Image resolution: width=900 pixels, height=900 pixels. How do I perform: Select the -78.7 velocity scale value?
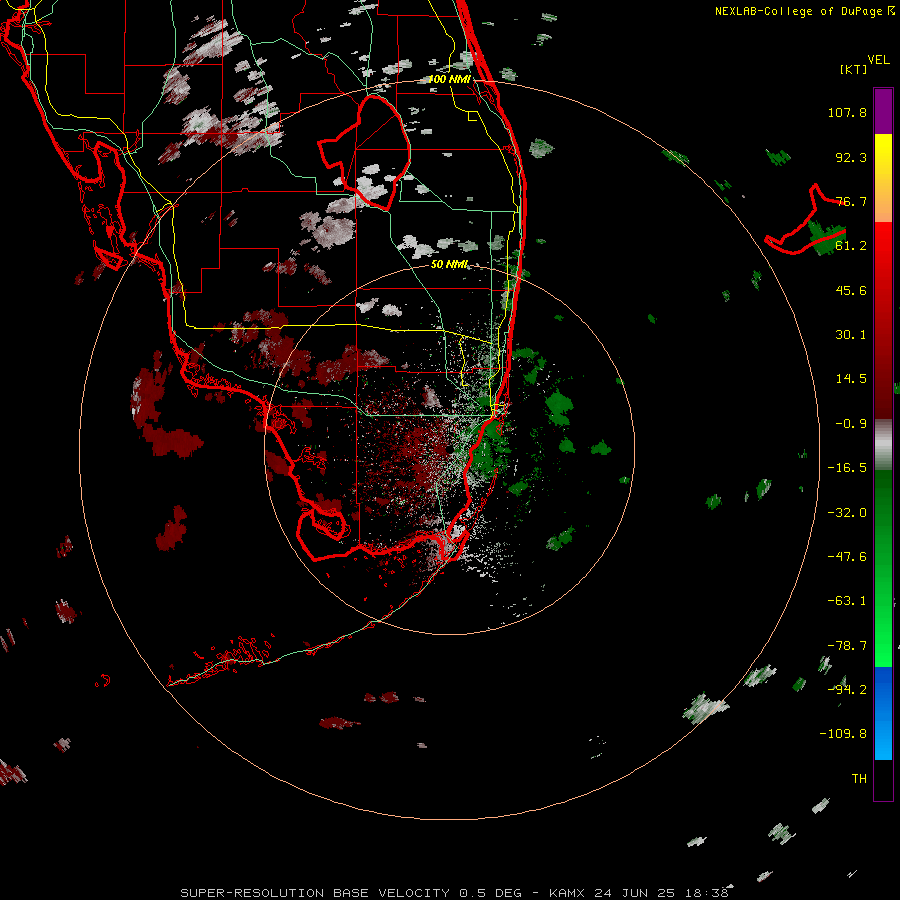pos(847,646)
